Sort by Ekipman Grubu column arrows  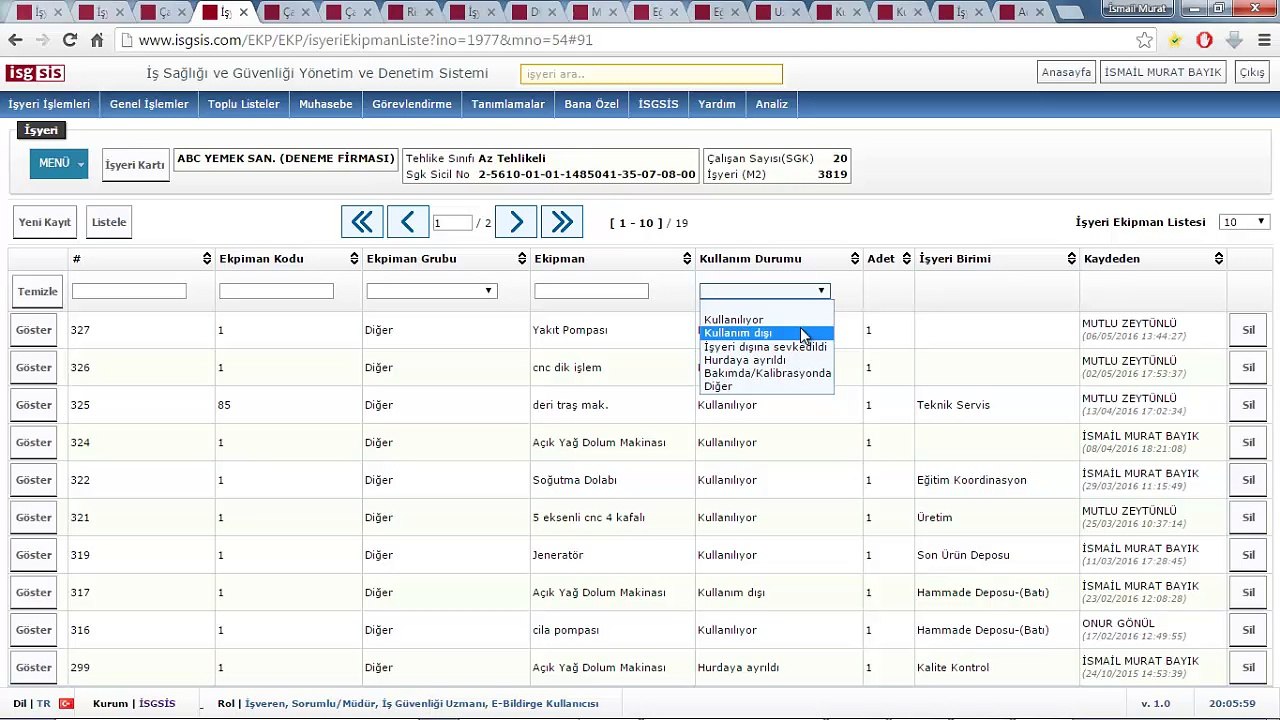click(x=522, y=259)
